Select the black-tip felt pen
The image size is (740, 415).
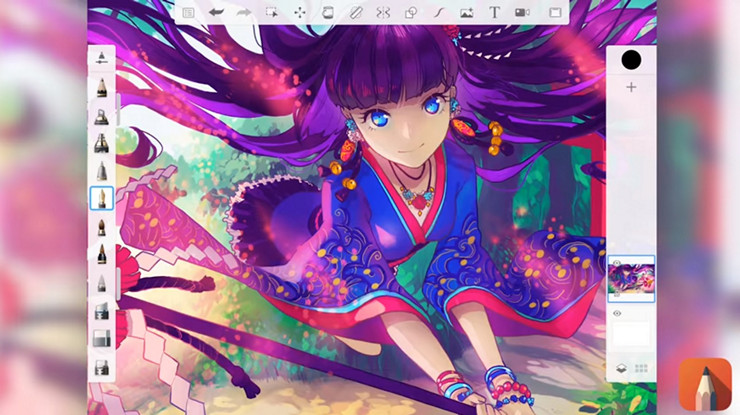pyautogui.click(x=101, y=254)
